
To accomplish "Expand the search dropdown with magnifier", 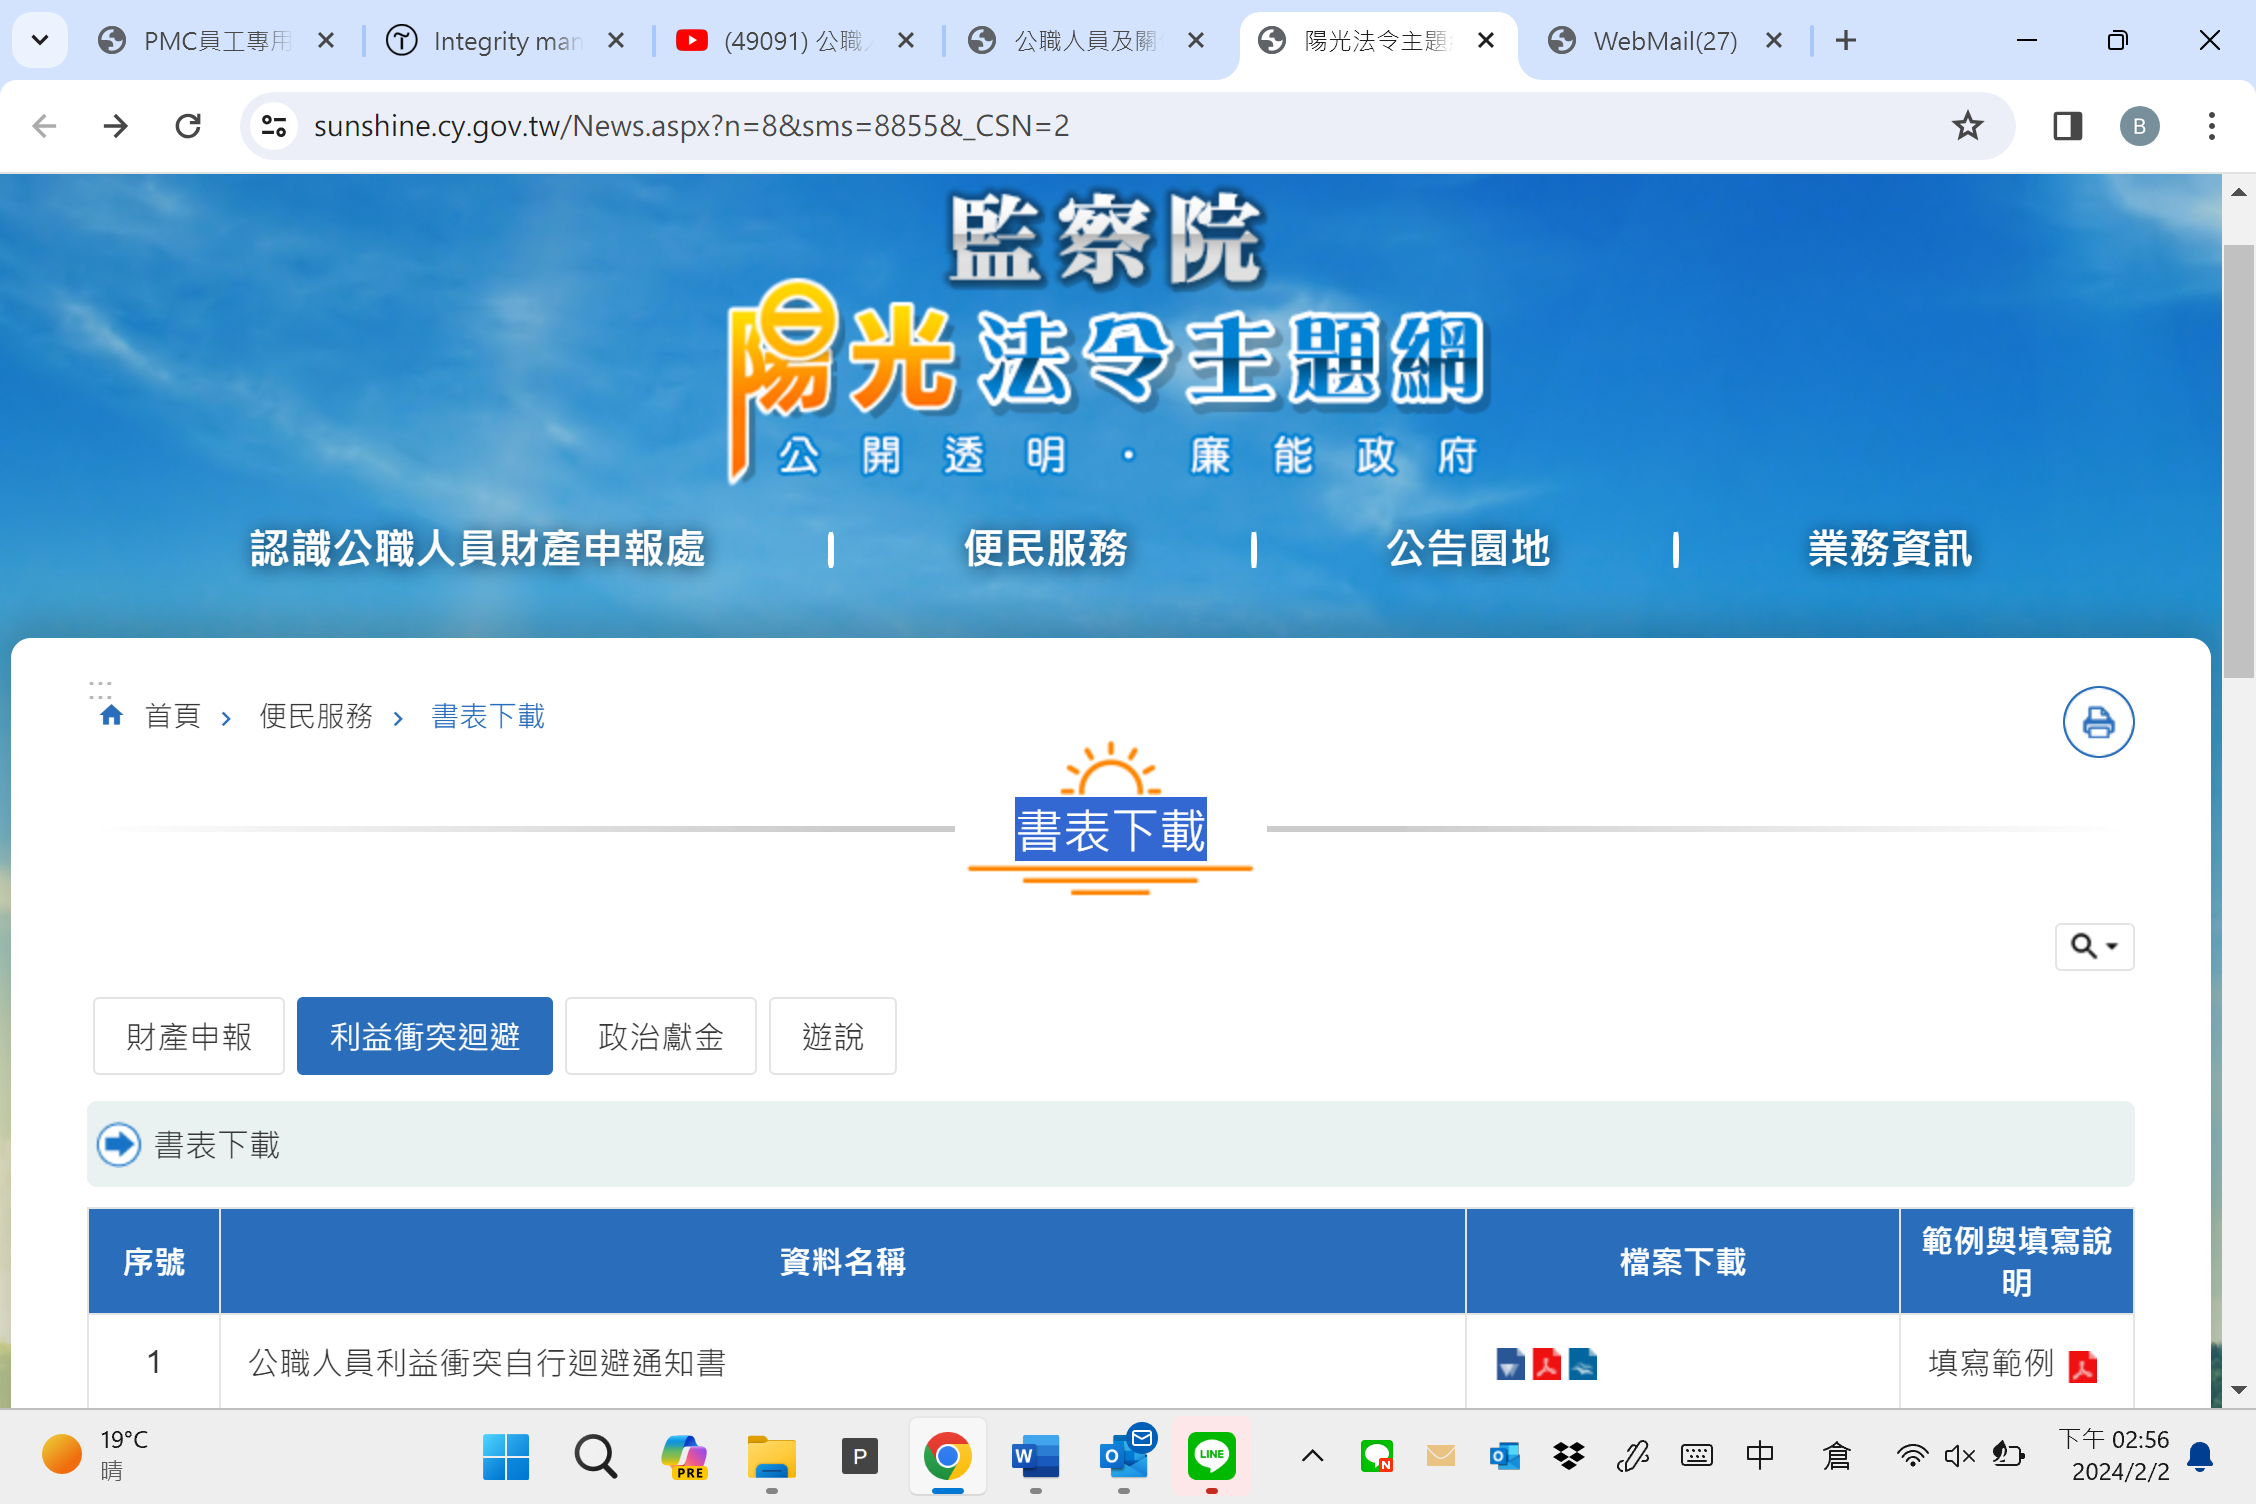I will tap(2094, 946).
